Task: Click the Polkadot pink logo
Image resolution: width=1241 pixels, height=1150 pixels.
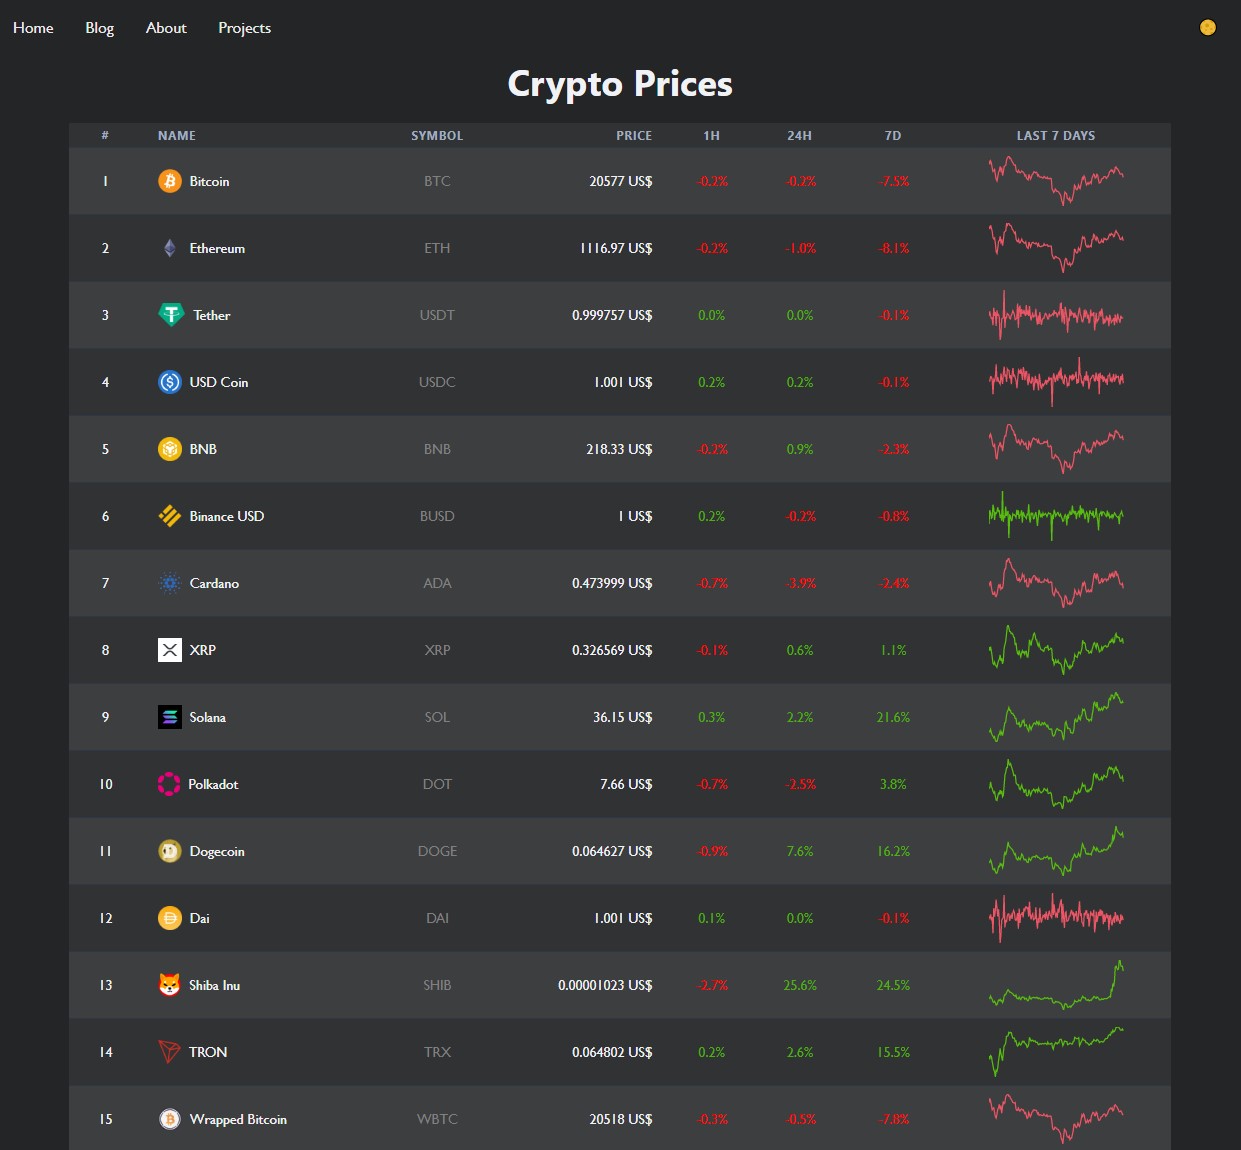Action: pyautogui.click(x=169, y=784)
